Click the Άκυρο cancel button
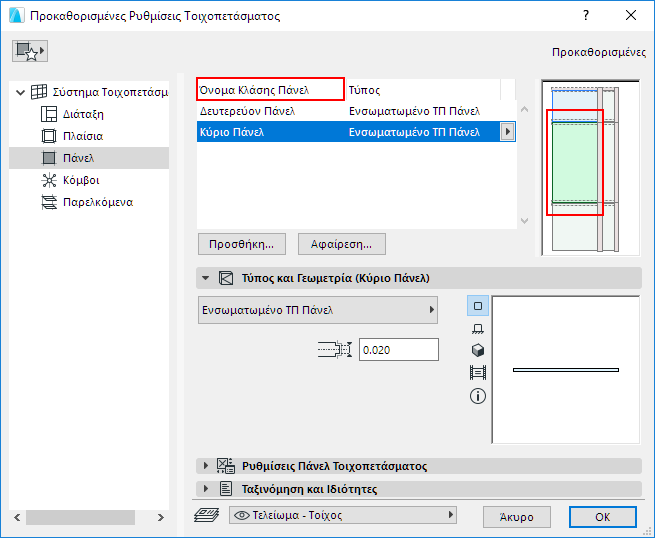655x538 pixels. click(x=517, y=517)
